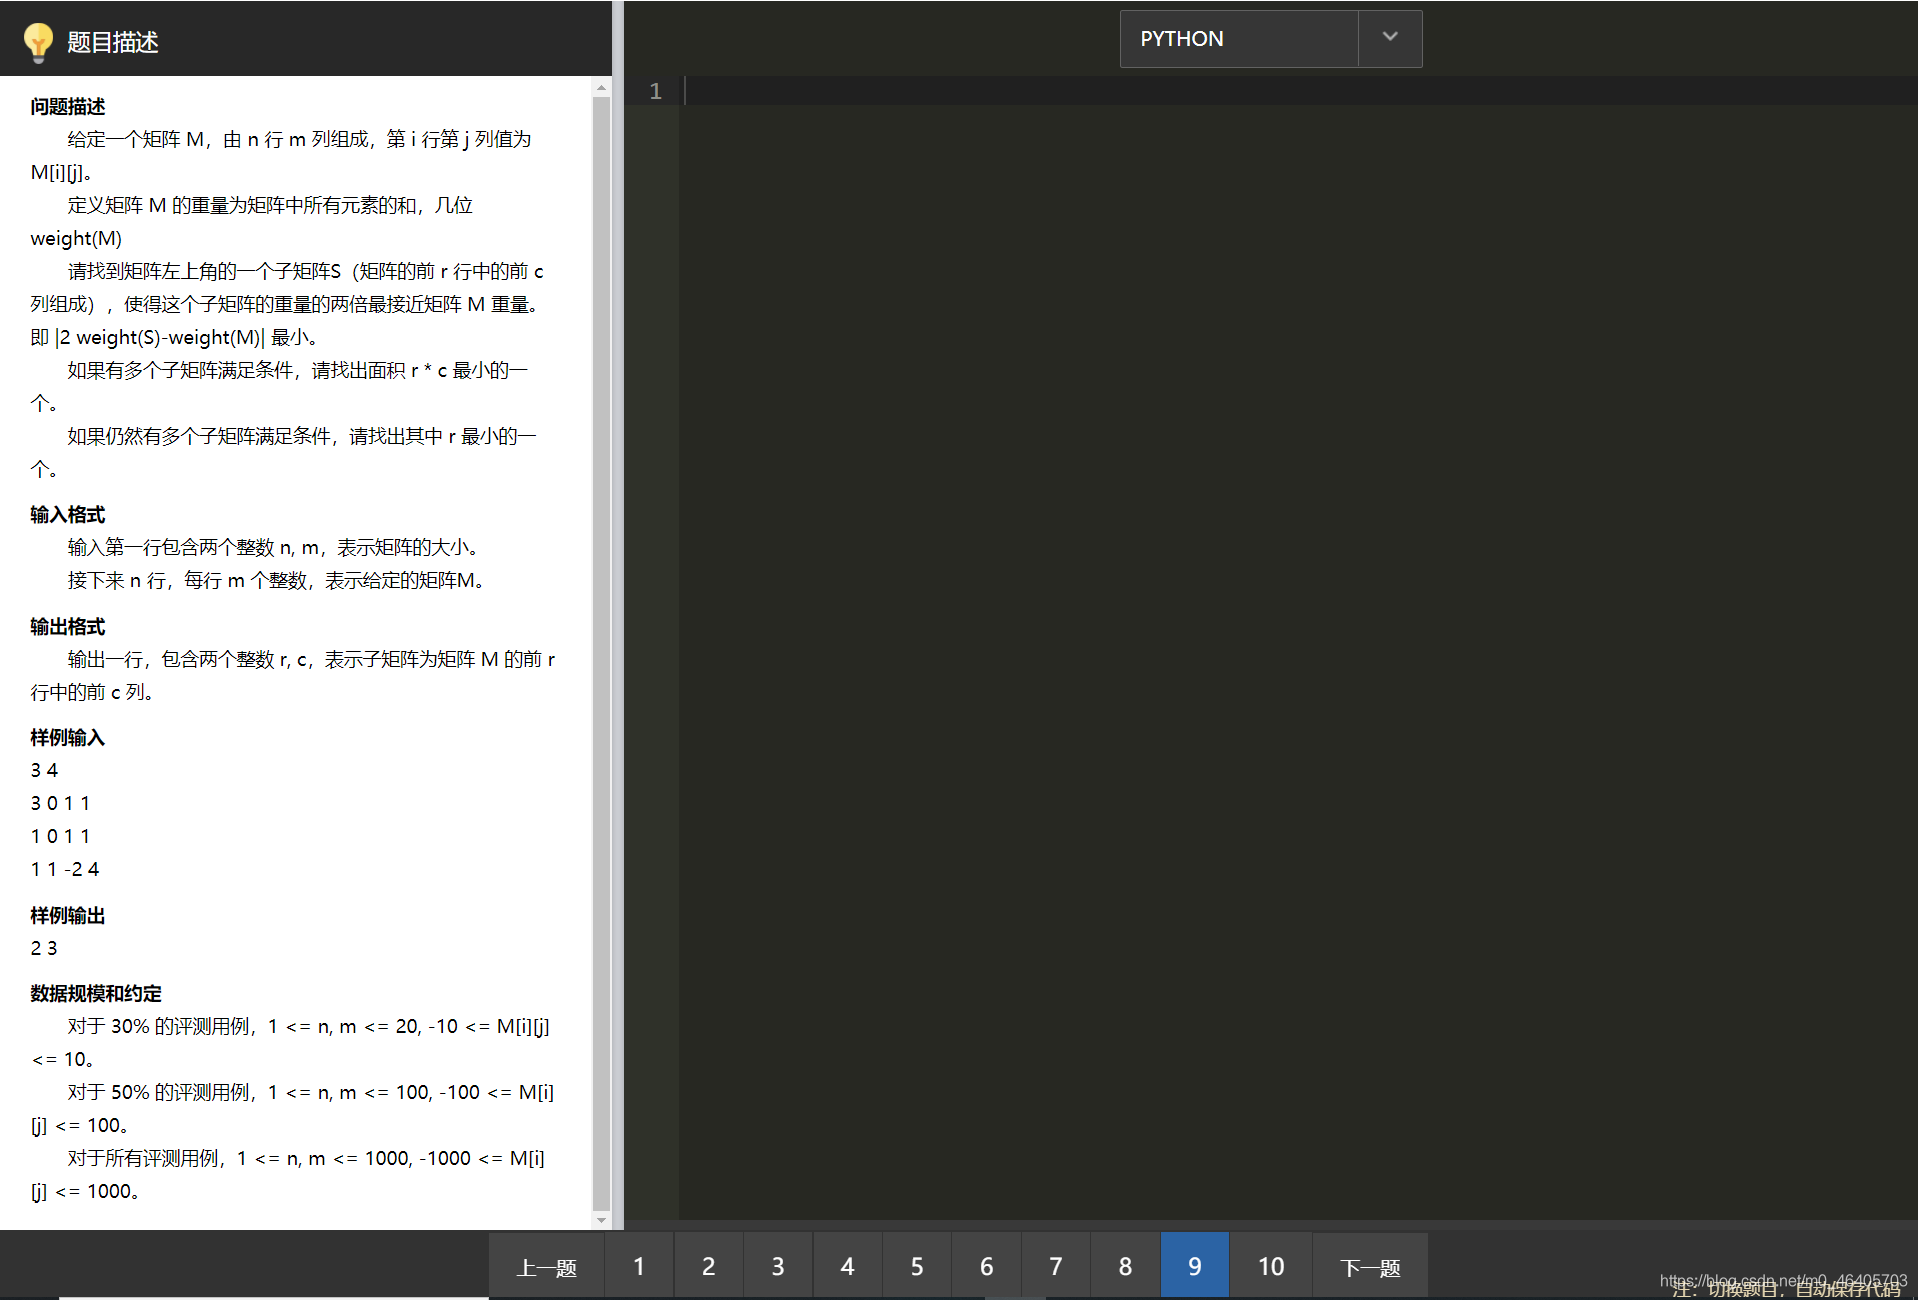Switch to question 3

pyautogui.click(x=778, y=1267)
